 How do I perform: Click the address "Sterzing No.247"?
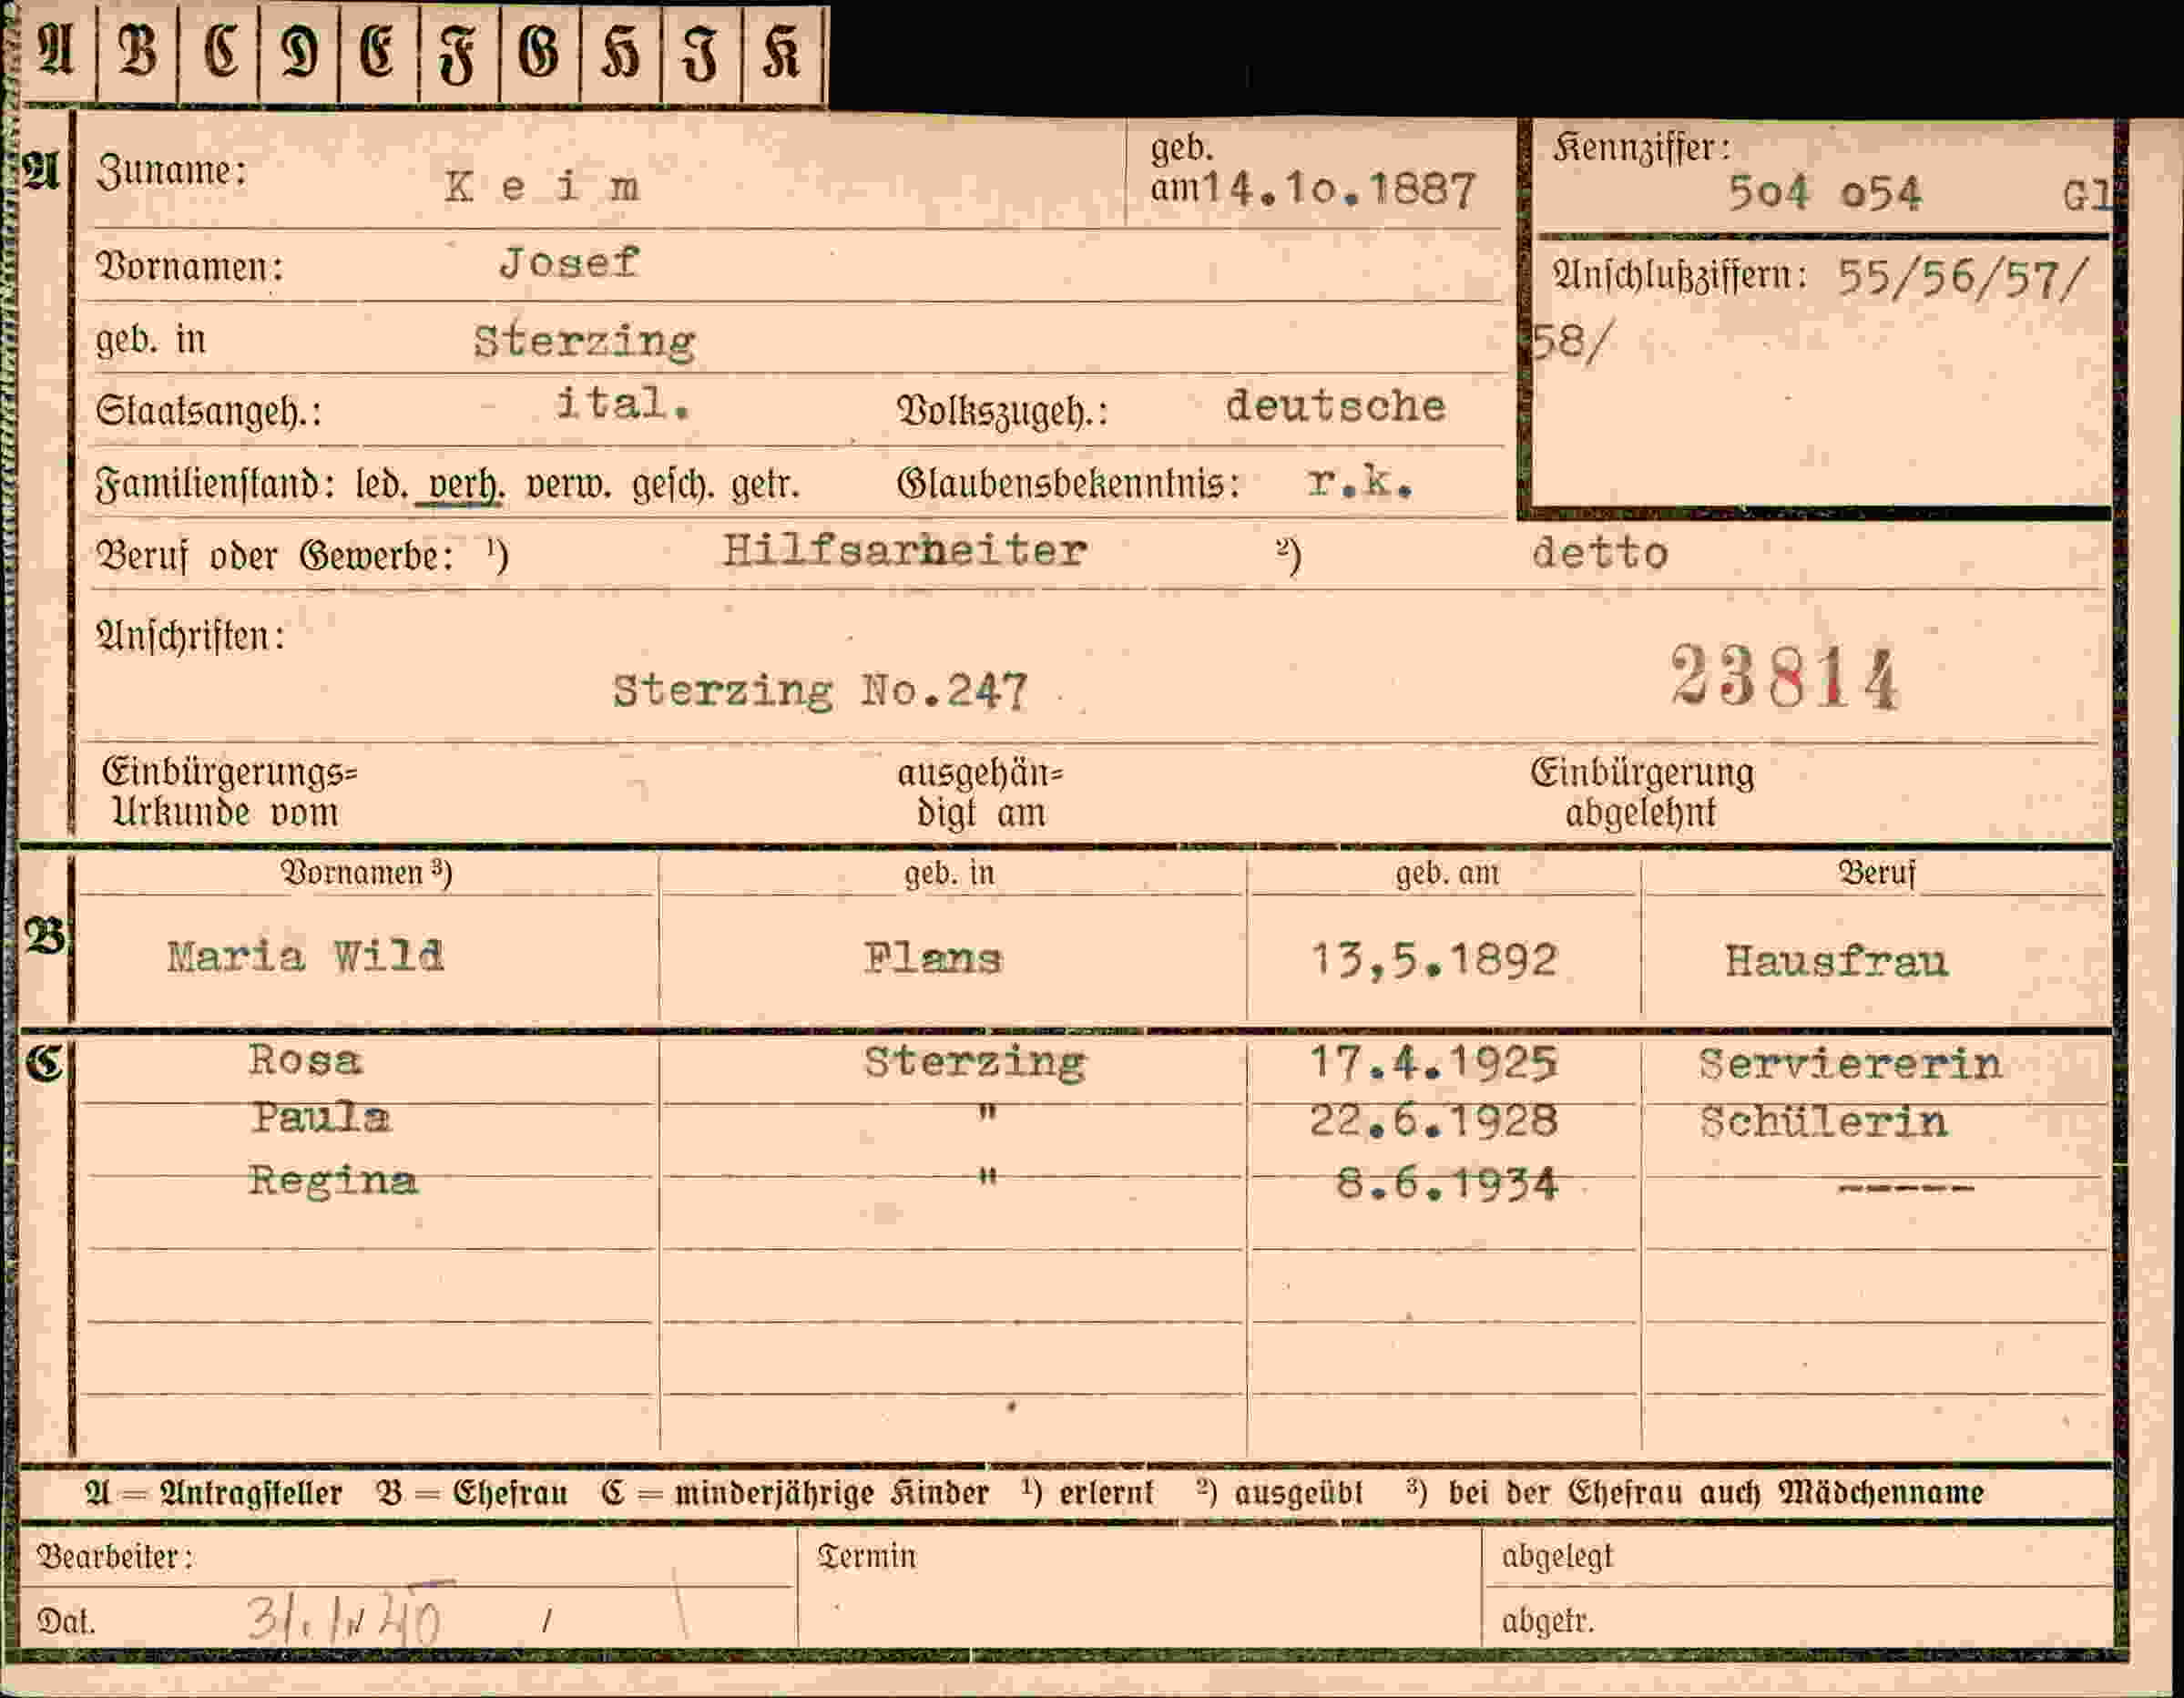tap(820, 691)
